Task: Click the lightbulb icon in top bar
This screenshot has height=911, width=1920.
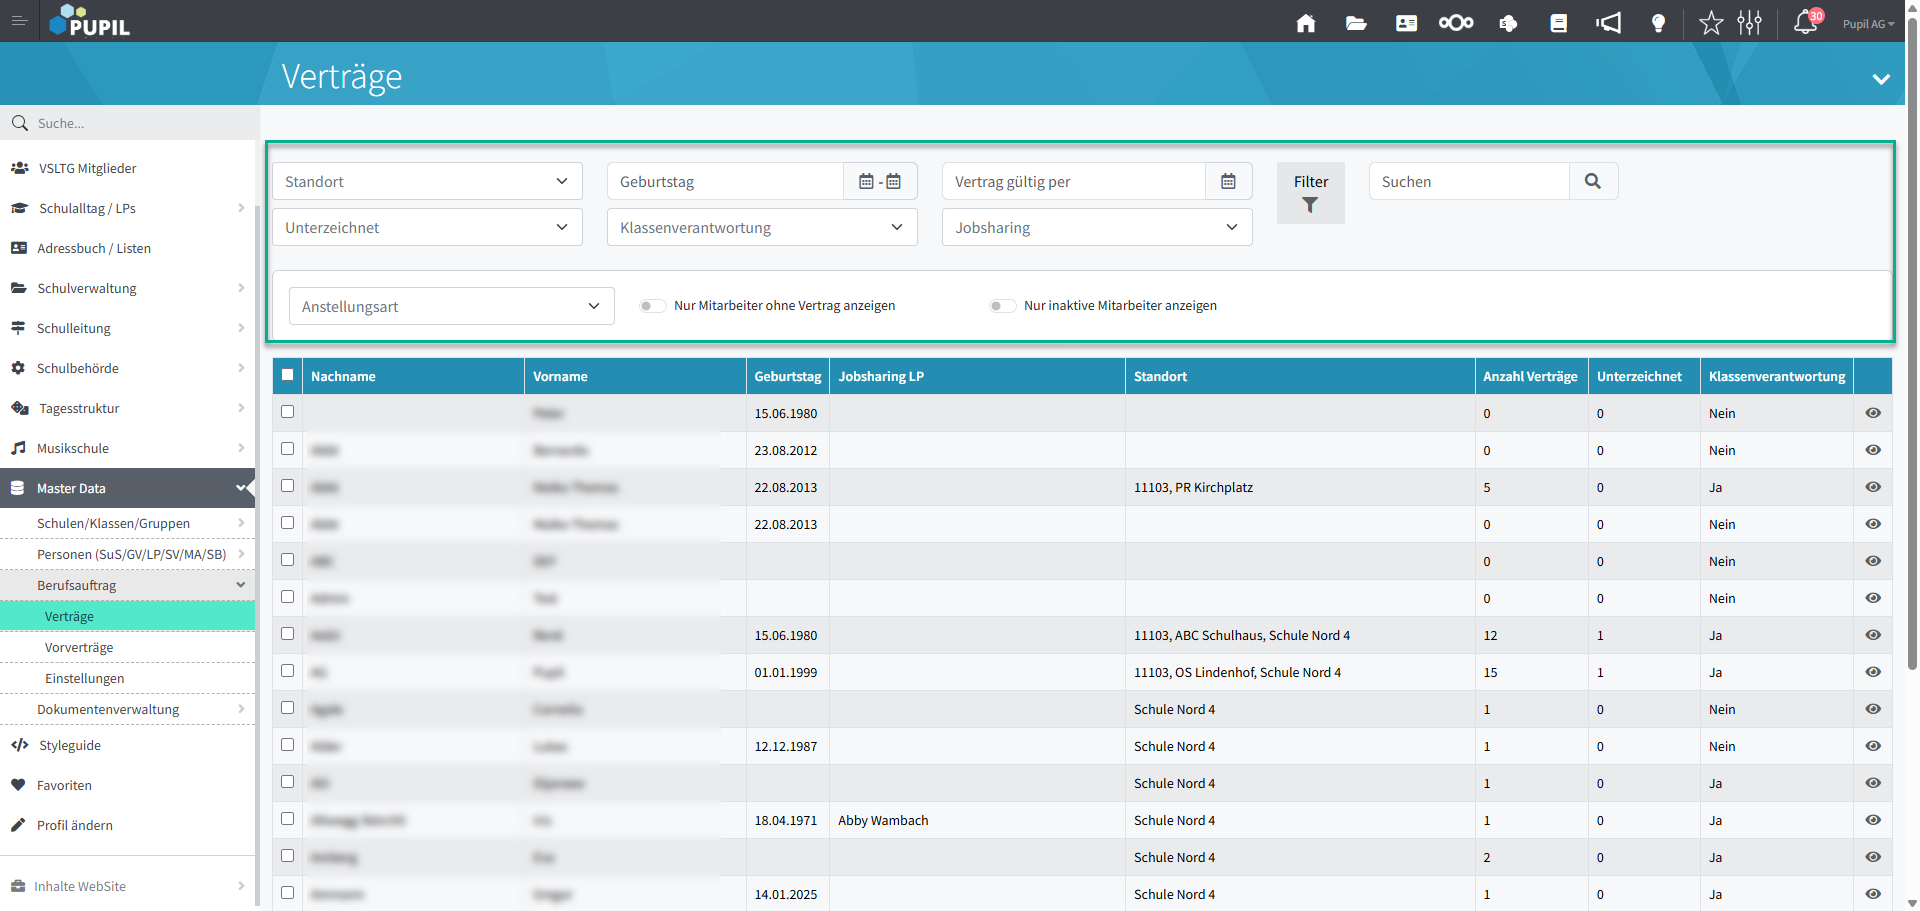Action: pos(1658,23)
